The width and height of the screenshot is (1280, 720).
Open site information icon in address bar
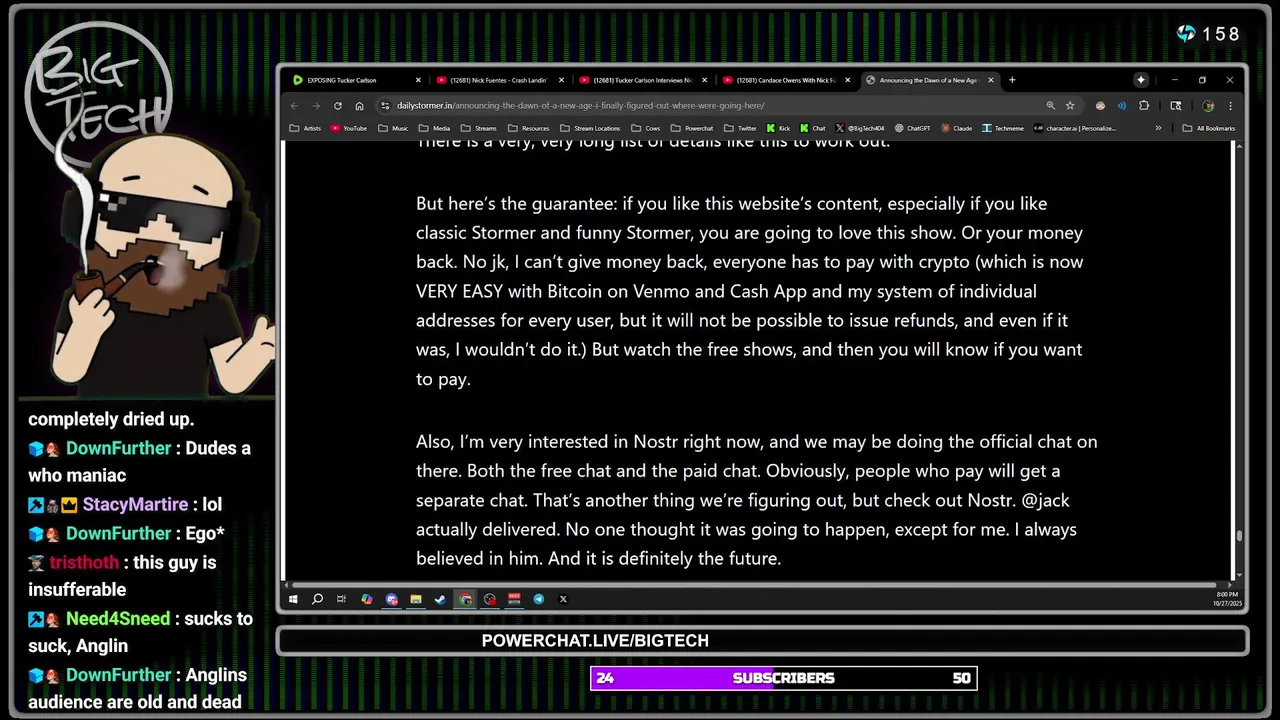click(x=386, y=105)
